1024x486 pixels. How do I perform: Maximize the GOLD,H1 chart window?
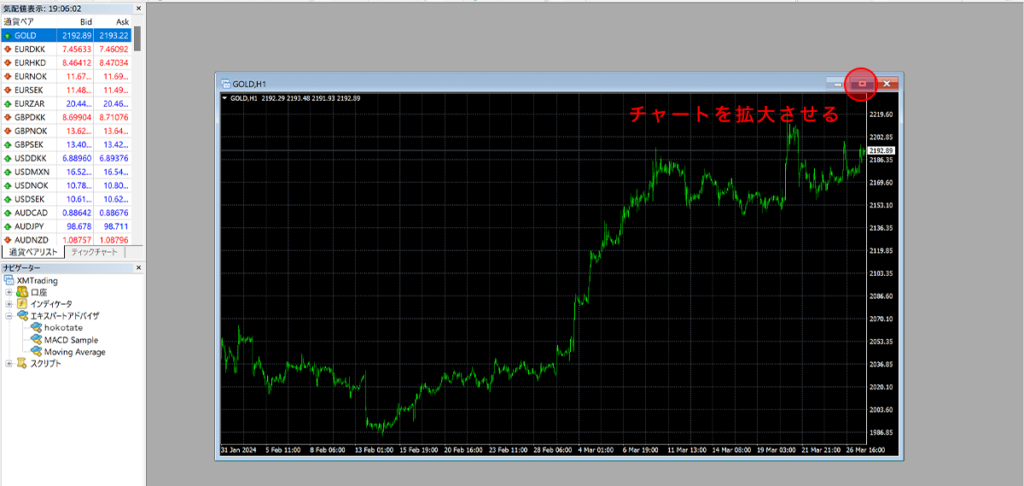coord(862,84)
